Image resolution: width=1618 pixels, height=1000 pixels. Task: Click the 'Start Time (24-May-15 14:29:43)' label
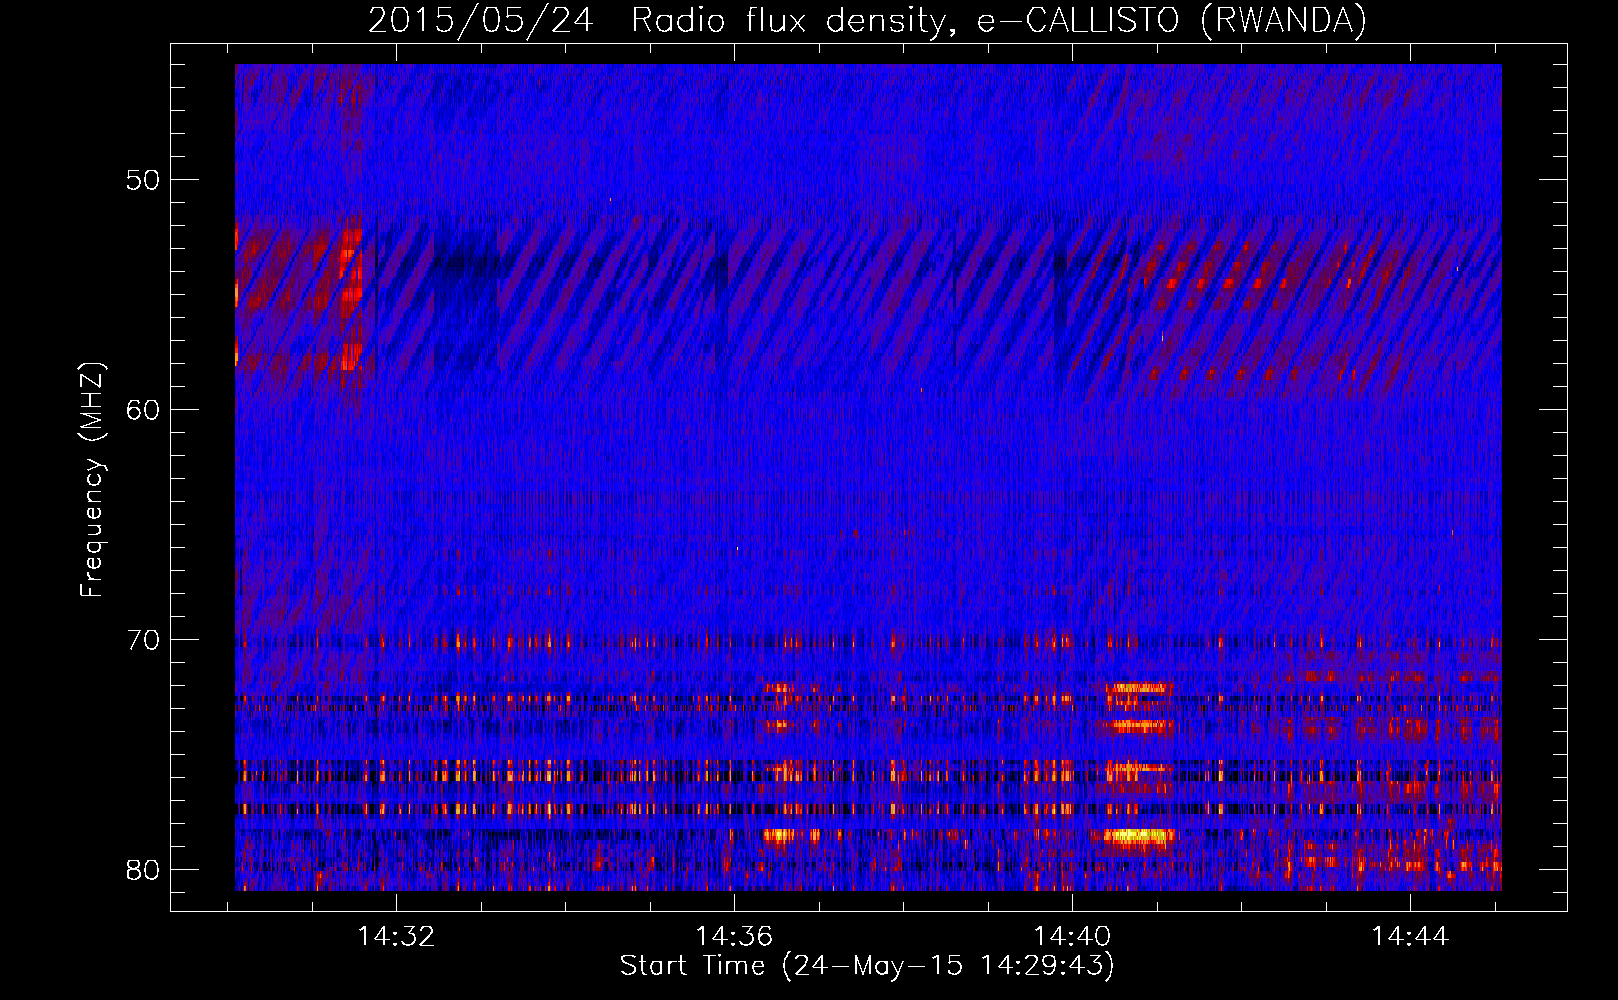pos(867,966)
